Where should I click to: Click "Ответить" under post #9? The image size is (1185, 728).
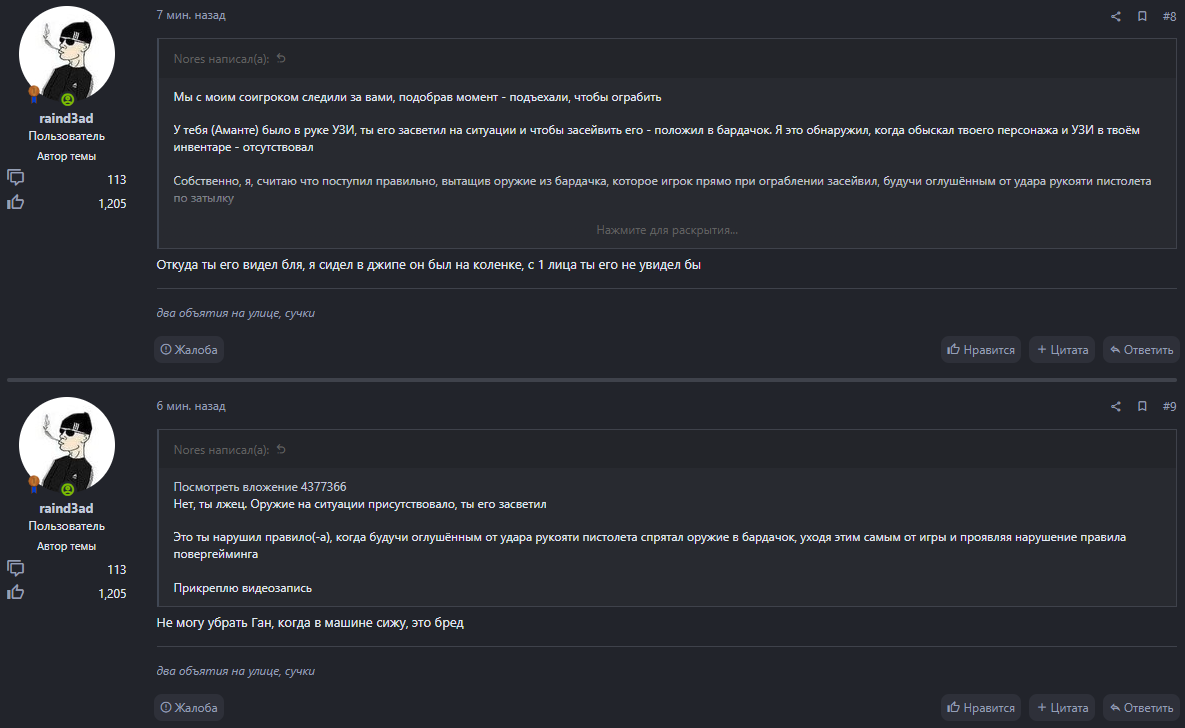click(1141, 708)
